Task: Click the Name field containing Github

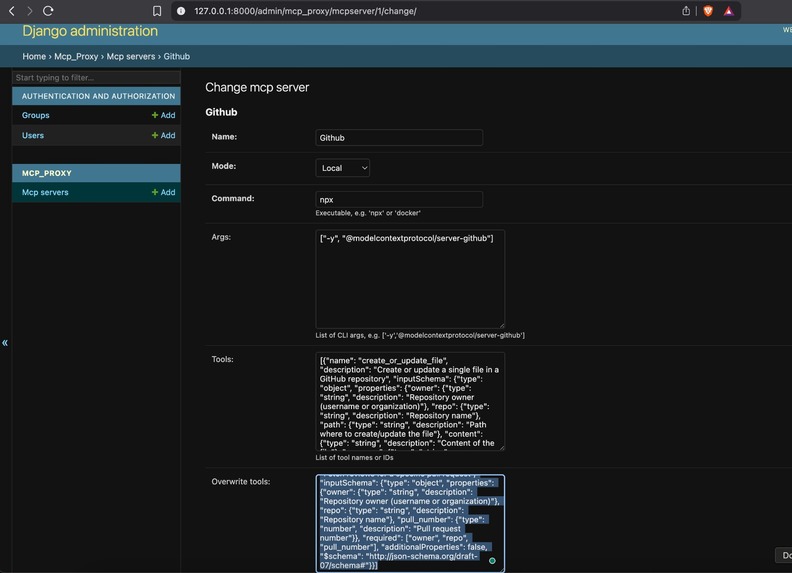Action: [x=399, y=137]
